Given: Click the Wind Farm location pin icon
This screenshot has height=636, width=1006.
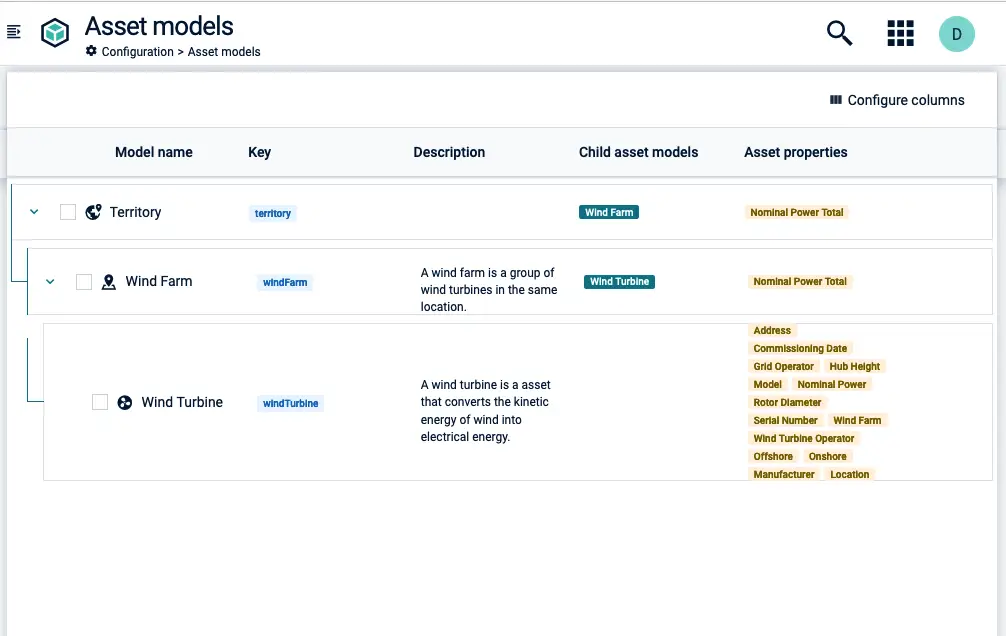Looking at the screenshot, I should [x=109, y=282].
